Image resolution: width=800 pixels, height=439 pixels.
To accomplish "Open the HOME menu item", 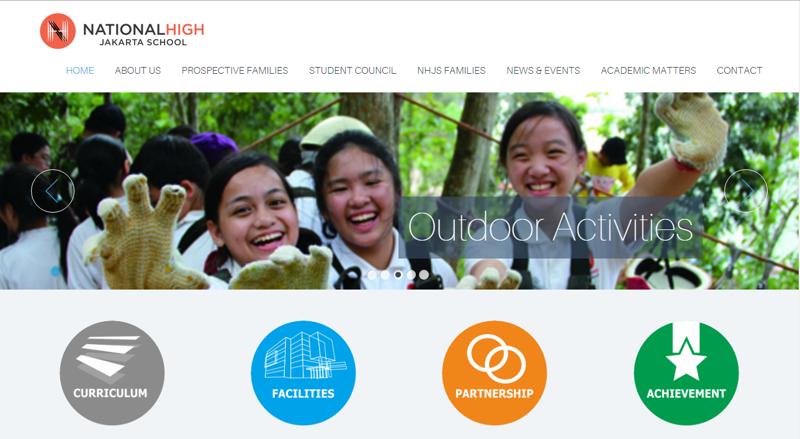I will (80, 70).
